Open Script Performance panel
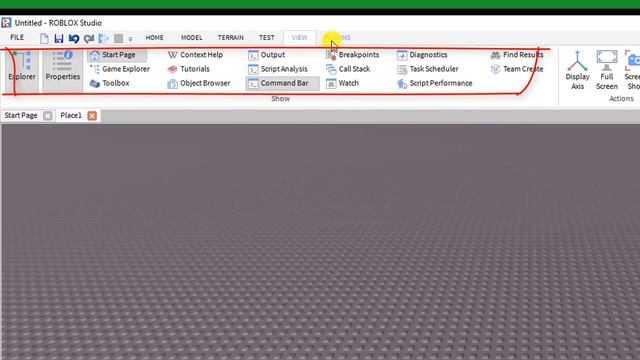 (434, 83)
